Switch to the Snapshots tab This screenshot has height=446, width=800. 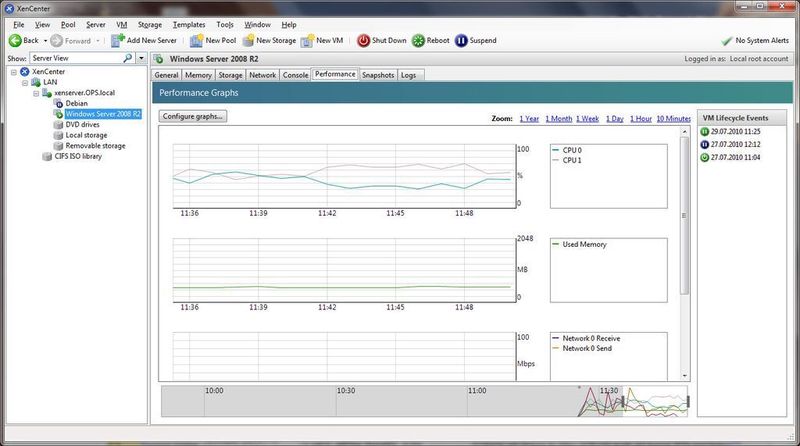[378, 75]
